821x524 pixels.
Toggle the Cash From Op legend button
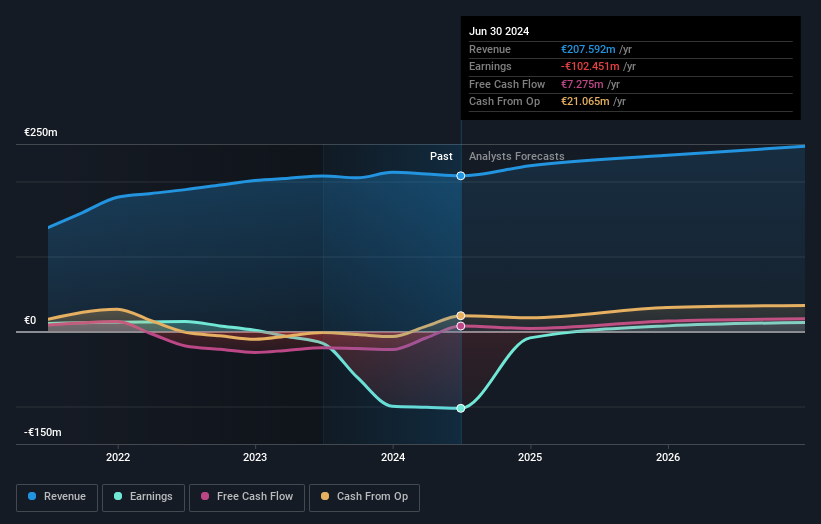tap(364, 497)
